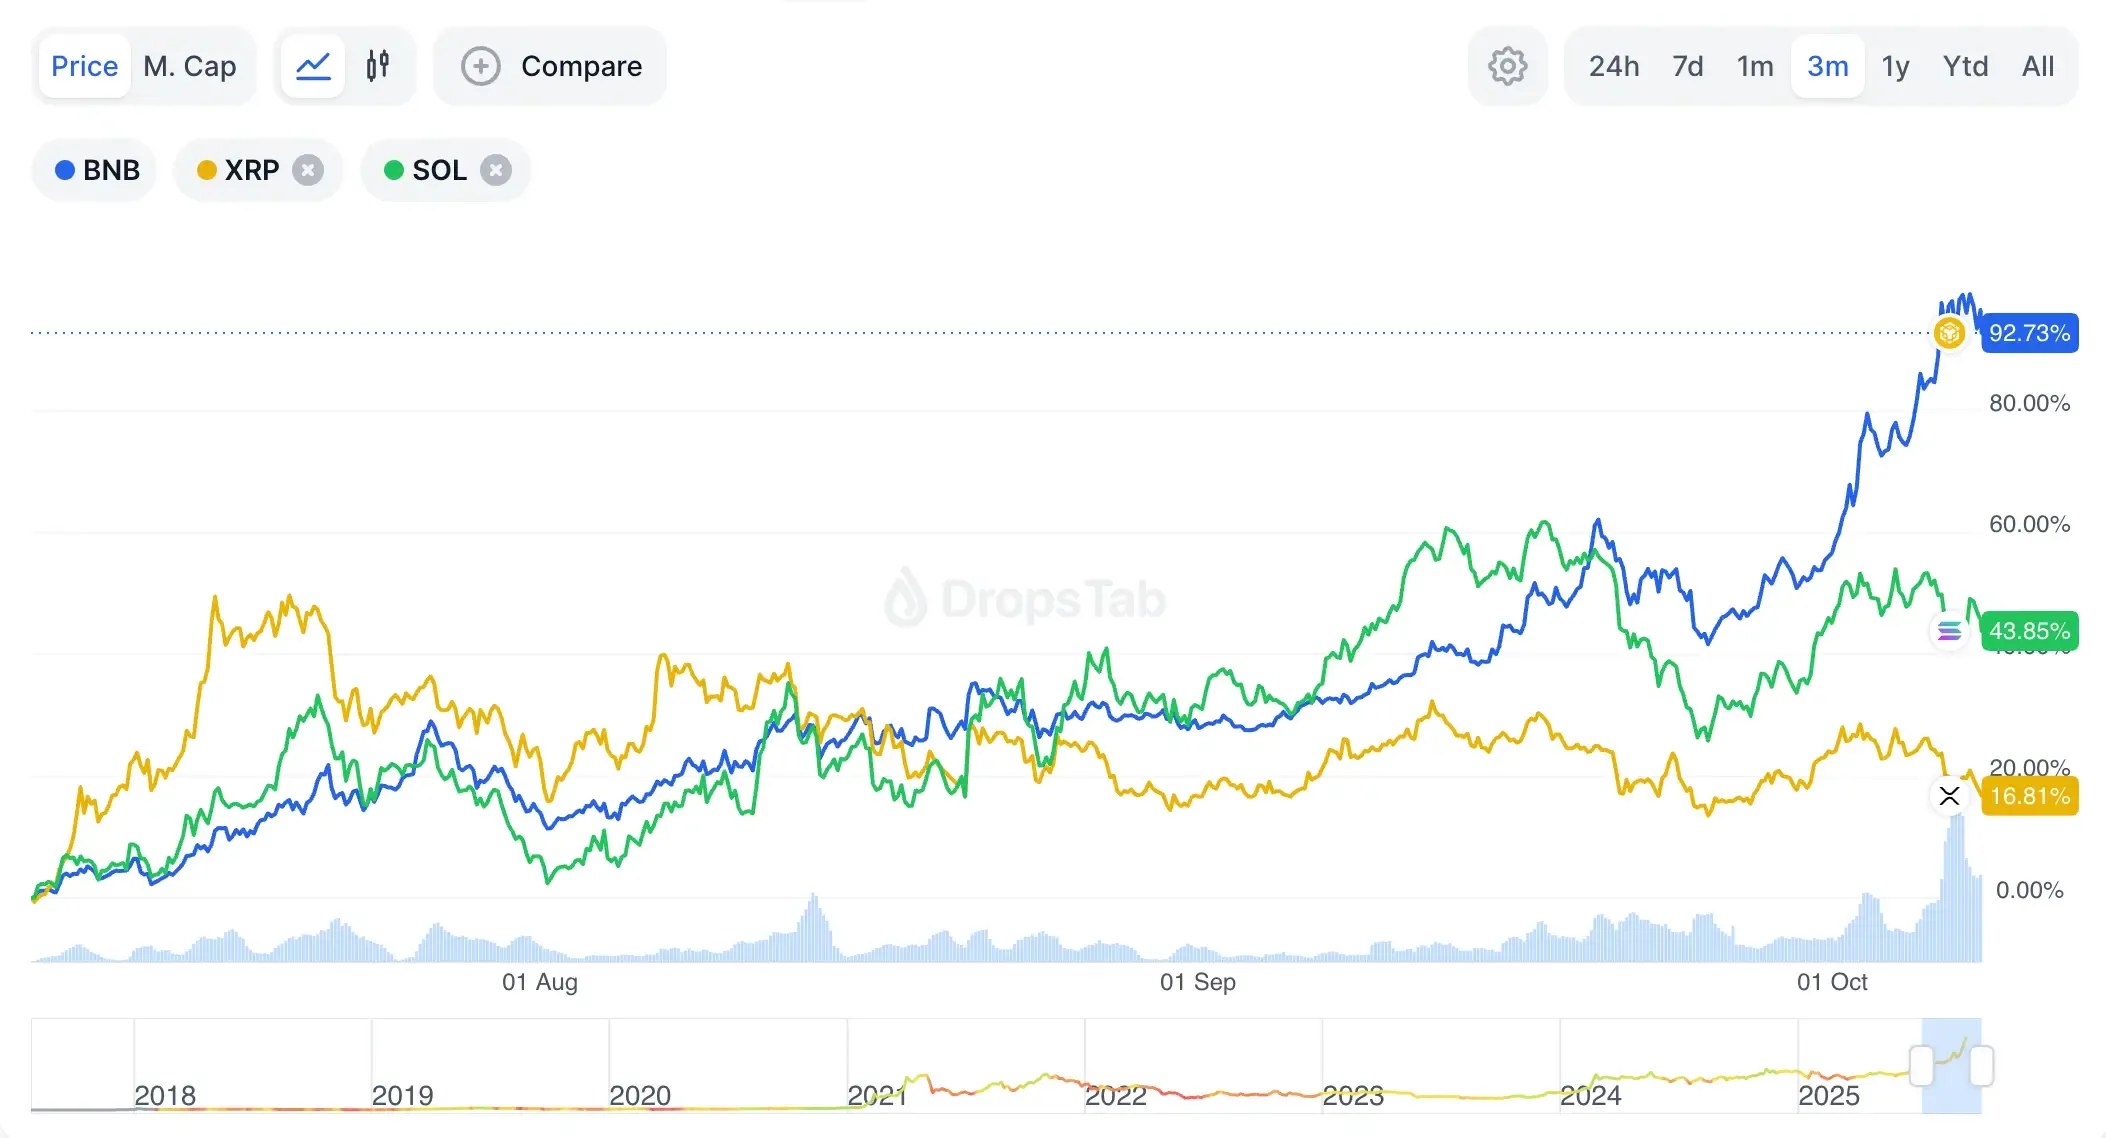
Task: Click the BNB token icon at the chart peak
Action: [x=1949, y=333]
